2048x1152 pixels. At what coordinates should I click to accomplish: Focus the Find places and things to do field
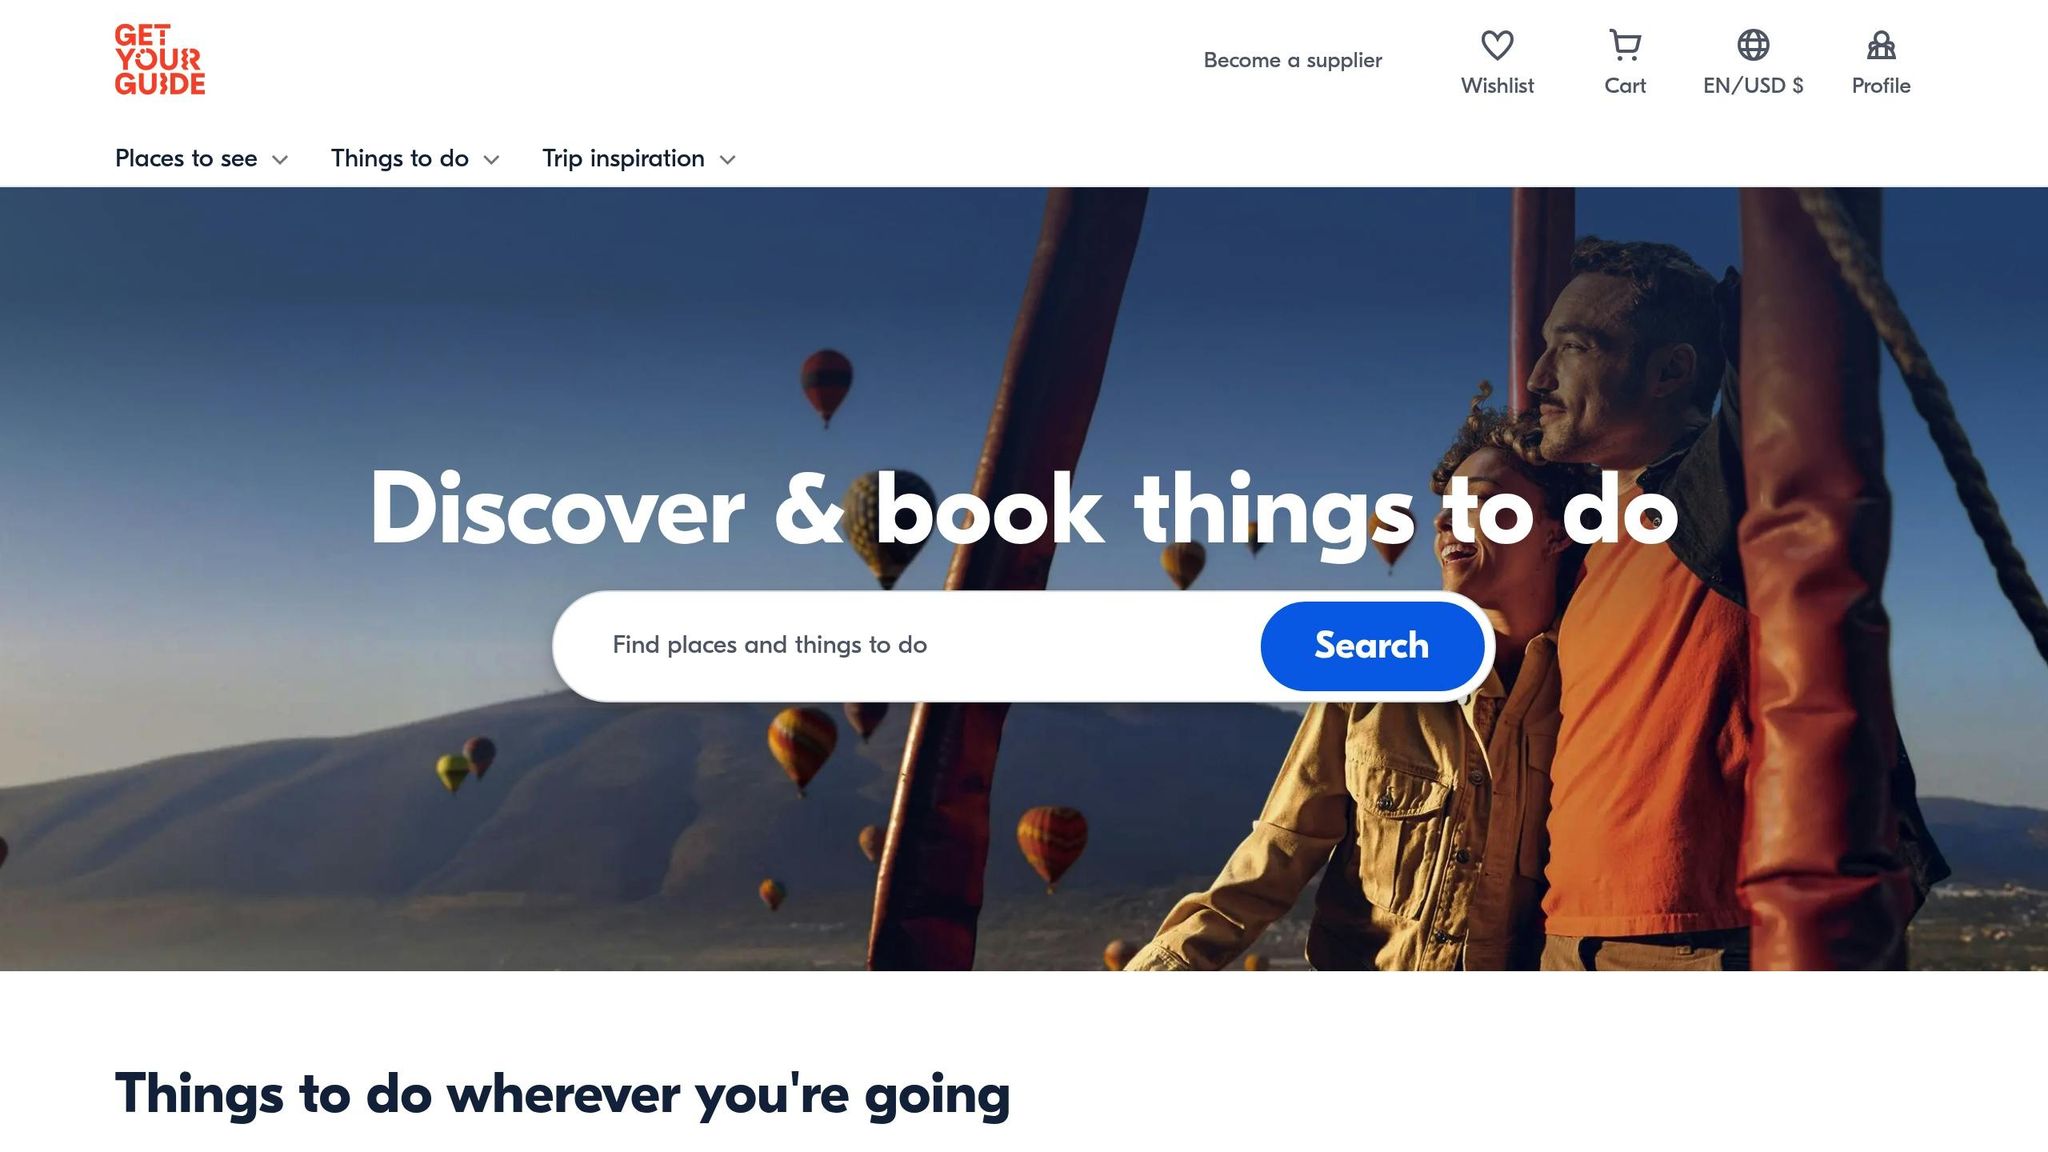coord(907,646)
